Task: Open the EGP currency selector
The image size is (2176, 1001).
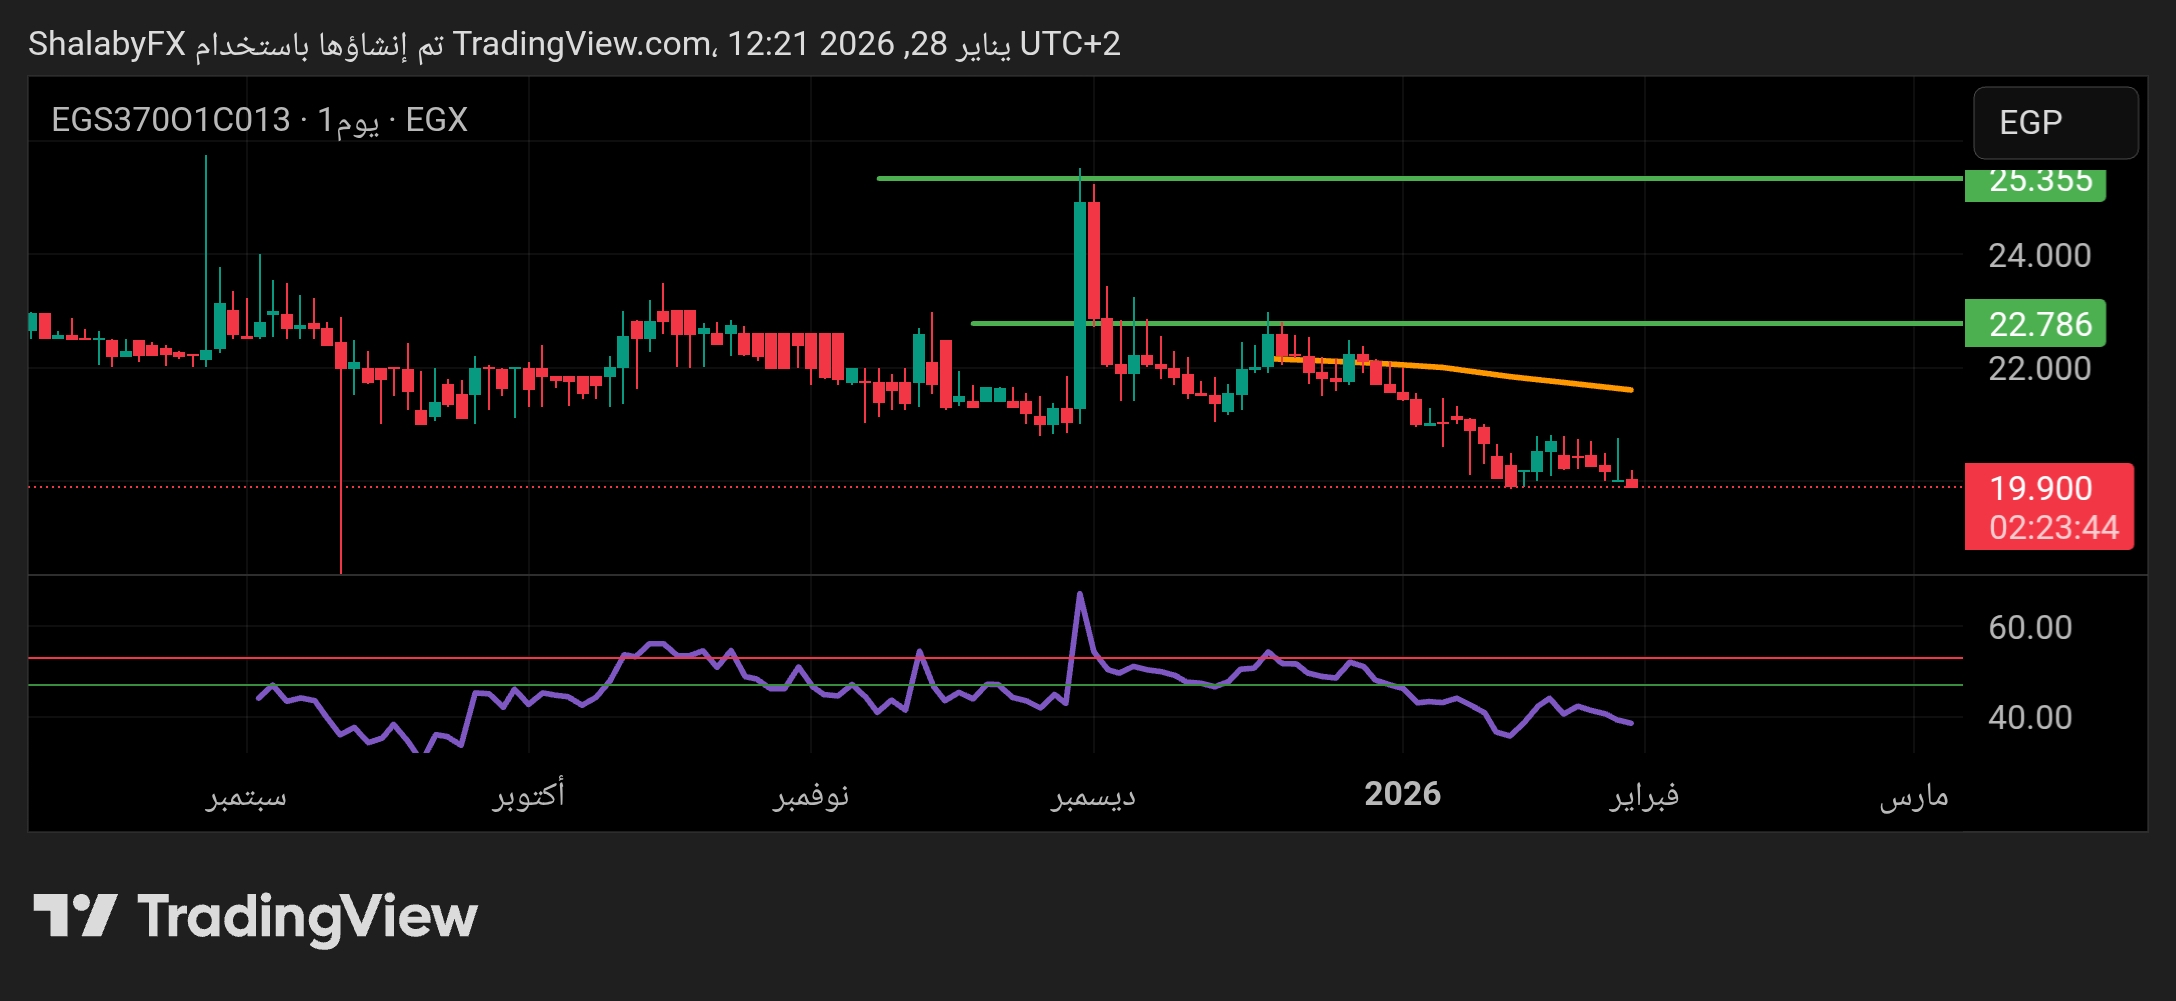Action: pyautogui.click(x=2054, y=123)
